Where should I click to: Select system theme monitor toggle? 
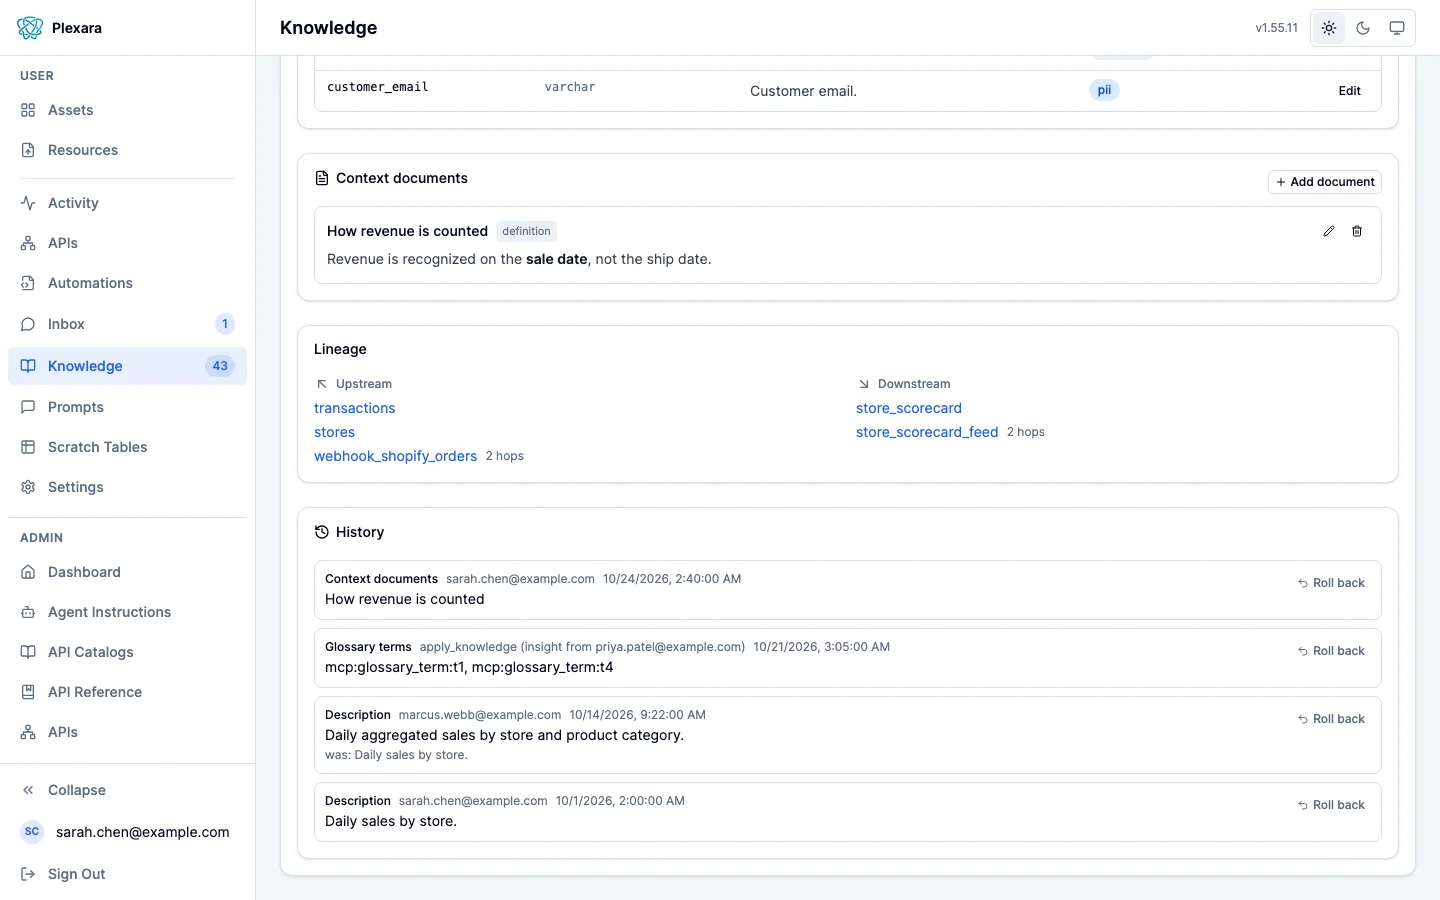pos(1397,28)
